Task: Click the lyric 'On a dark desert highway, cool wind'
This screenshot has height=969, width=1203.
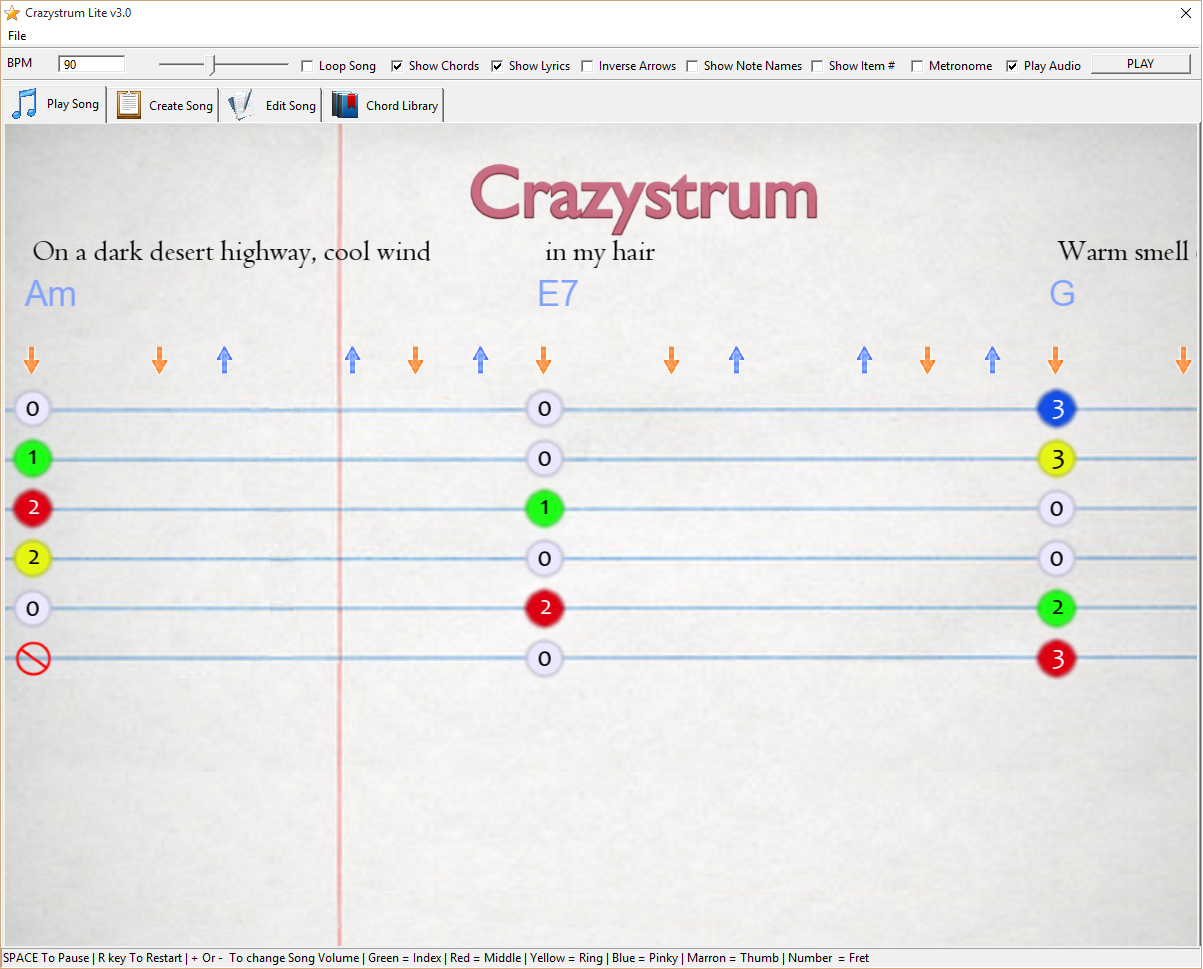Action: [232, 252]
